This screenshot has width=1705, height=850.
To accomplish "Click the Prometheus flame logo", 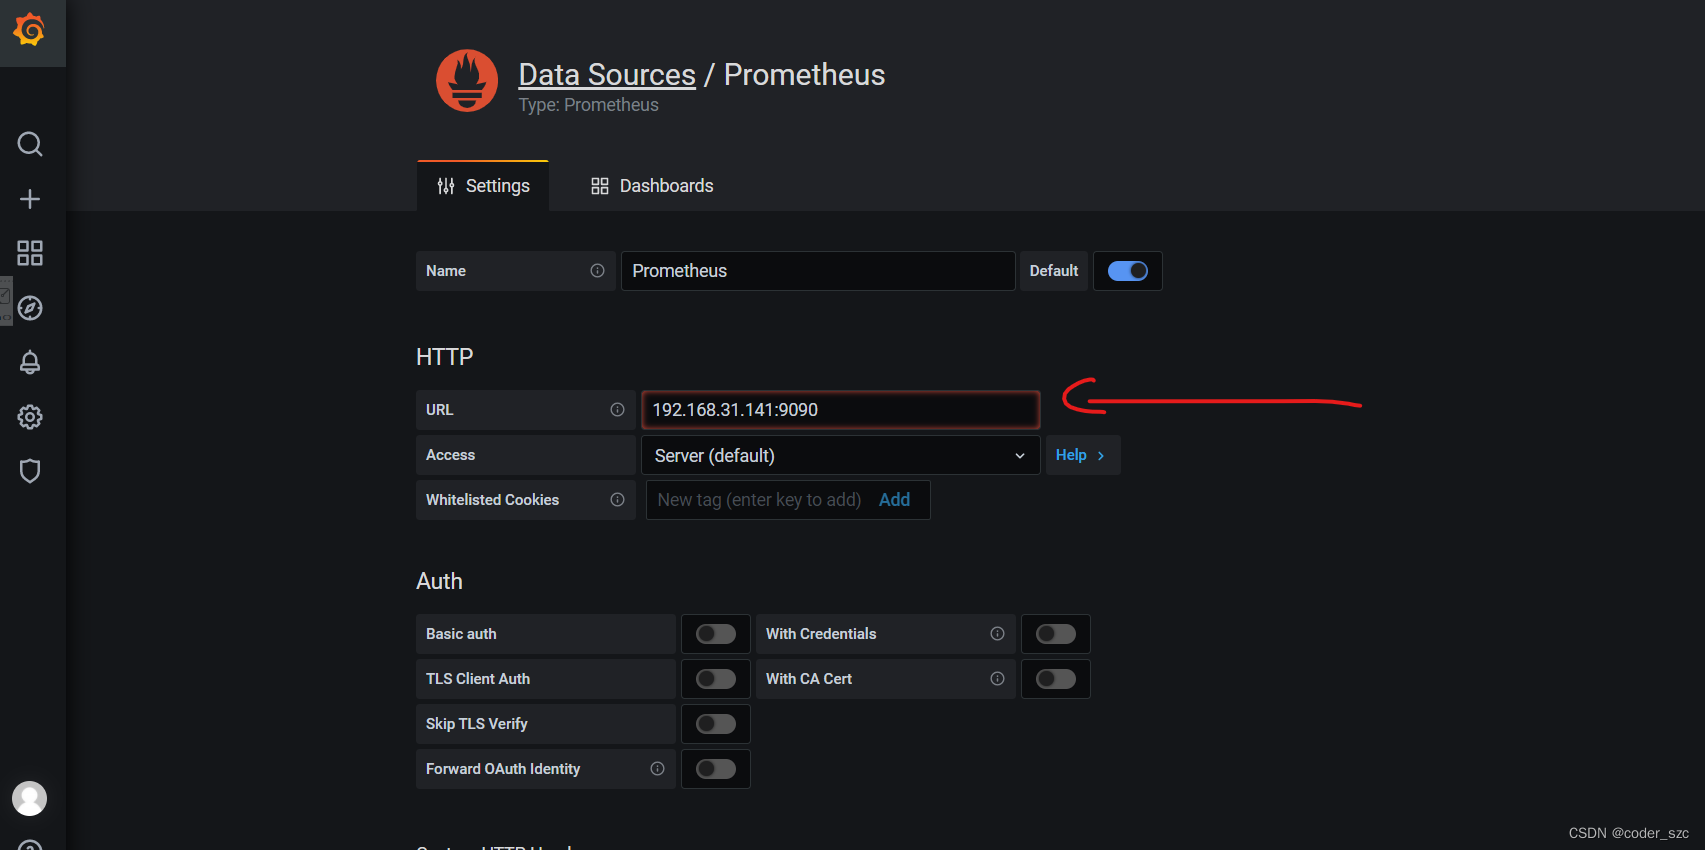I will [x=467, y=81].
